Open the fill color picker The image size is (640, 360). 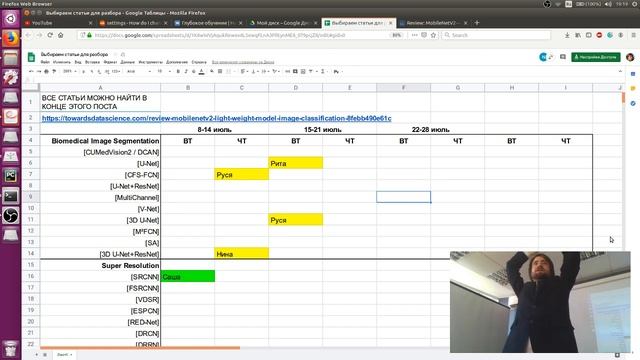212,71
